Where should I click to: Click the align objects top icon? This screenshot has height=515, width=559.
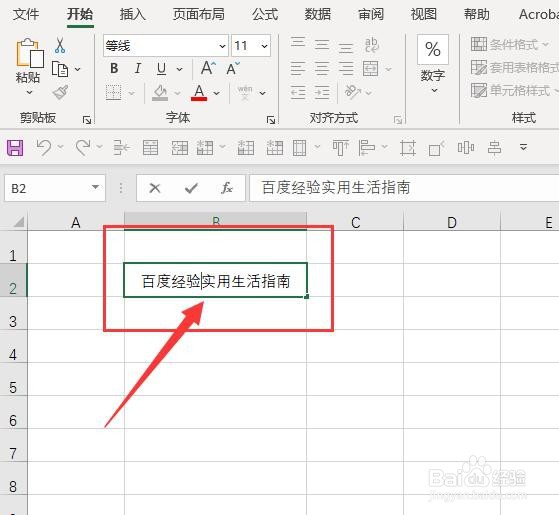pos(340,148)
